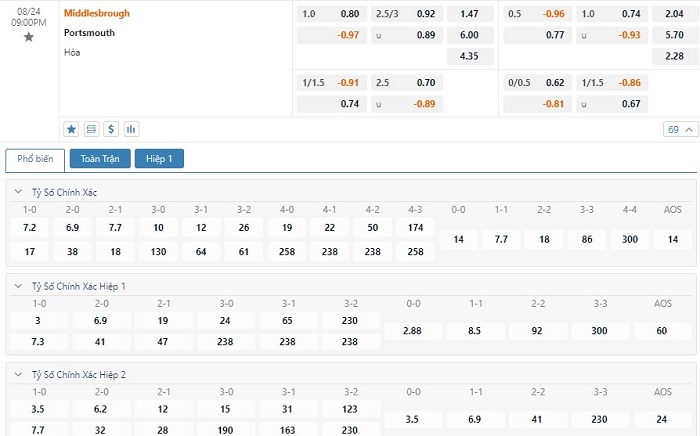
Task: Collapse the Tỷ Số Chính Xác Hiệp 2 section
Action: tap(18, 374)
